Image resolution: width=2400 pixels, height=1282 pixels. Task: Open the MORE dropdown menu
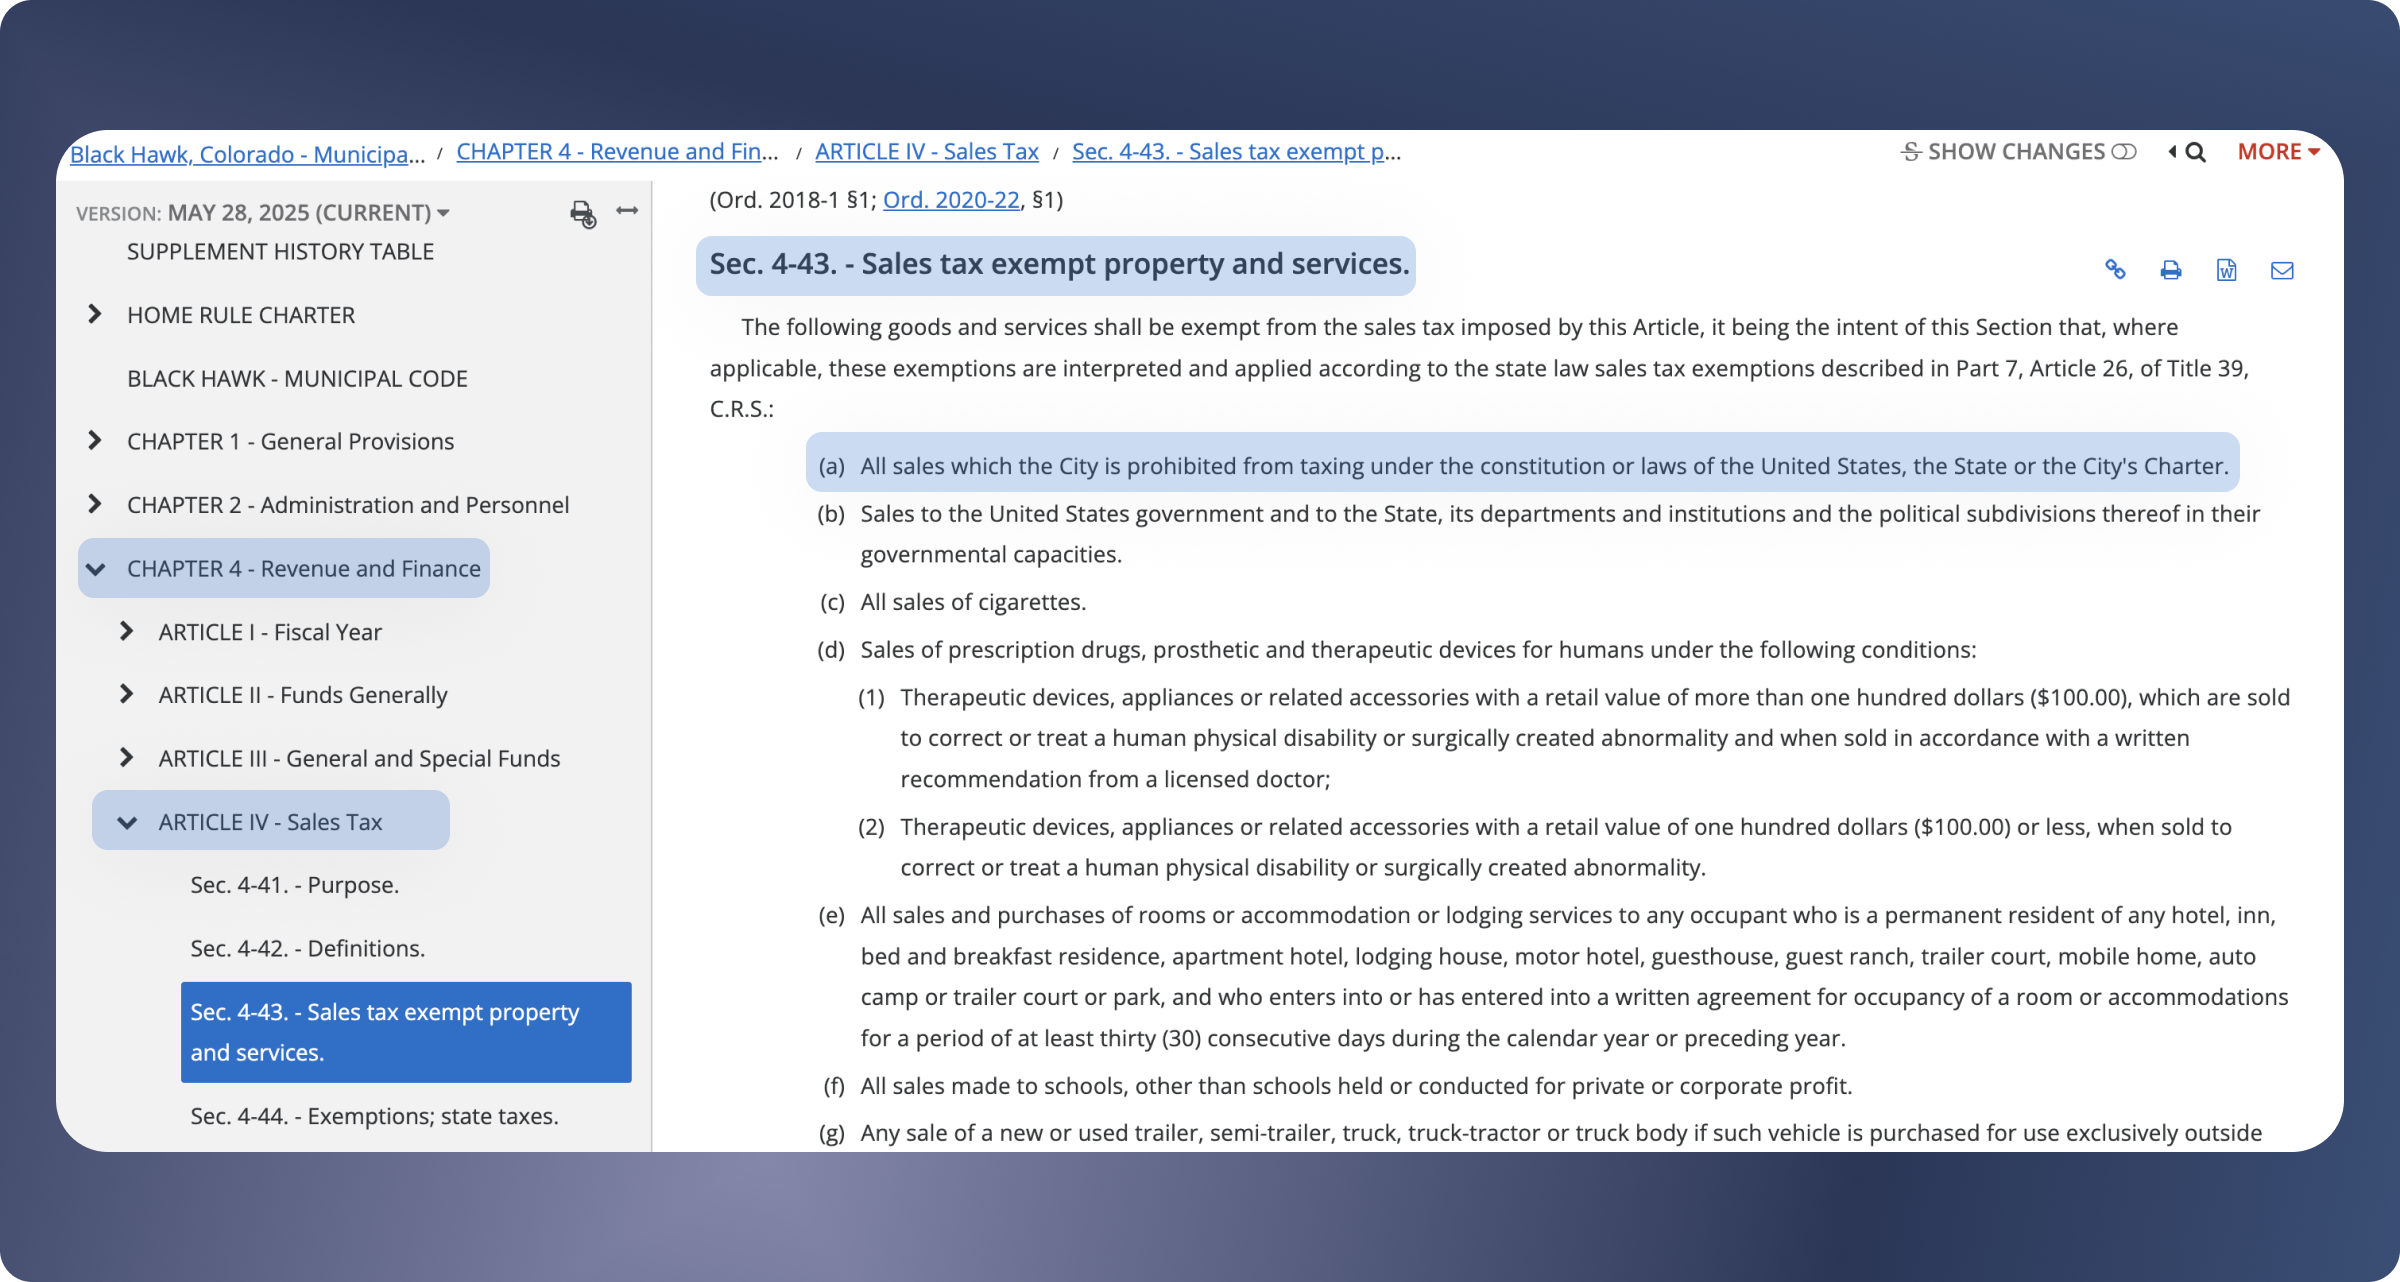tap(2278, 152)
